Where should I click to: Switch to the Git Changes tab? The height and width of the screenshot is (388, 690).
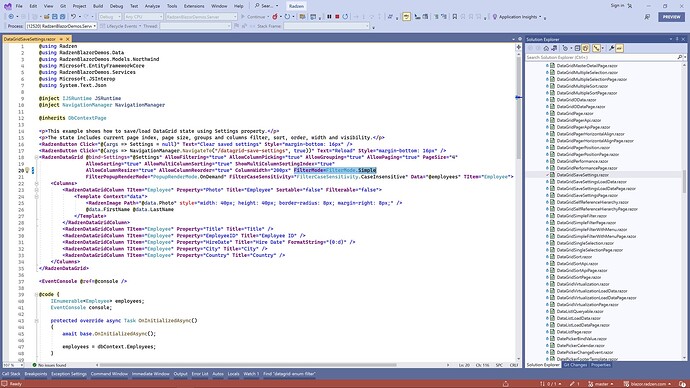coord(575,365)
